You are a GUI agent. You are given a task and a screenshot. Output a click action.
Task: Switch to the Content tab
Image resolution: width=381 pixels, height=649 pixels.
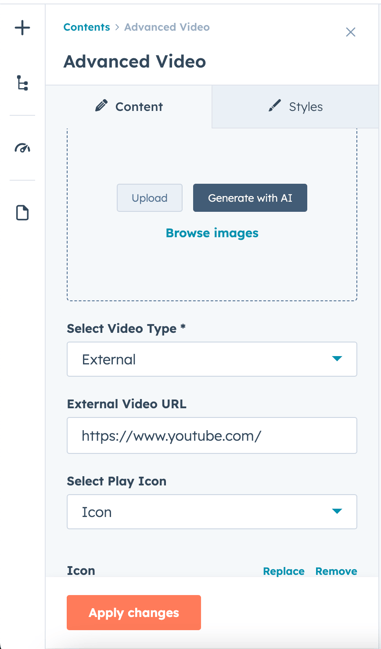click(129, 106)
